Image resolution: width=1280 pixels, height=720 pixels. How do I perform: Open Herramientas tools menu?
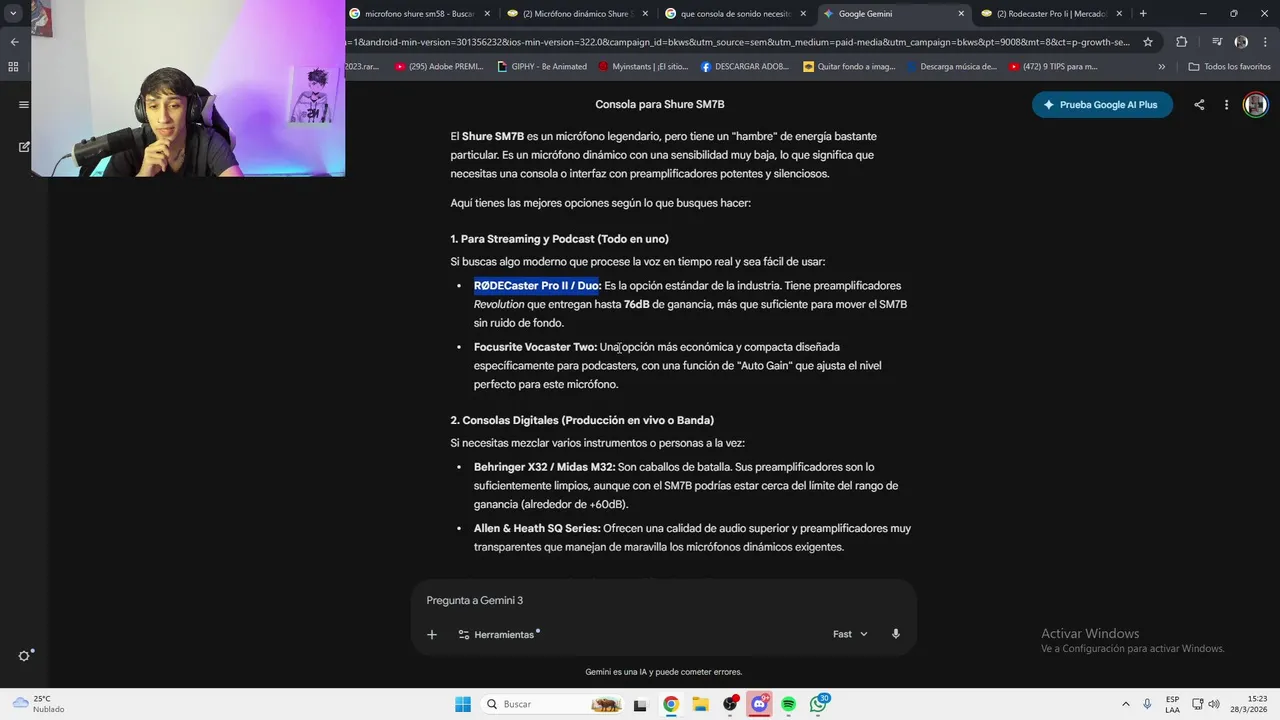click(x=498, y=634)
